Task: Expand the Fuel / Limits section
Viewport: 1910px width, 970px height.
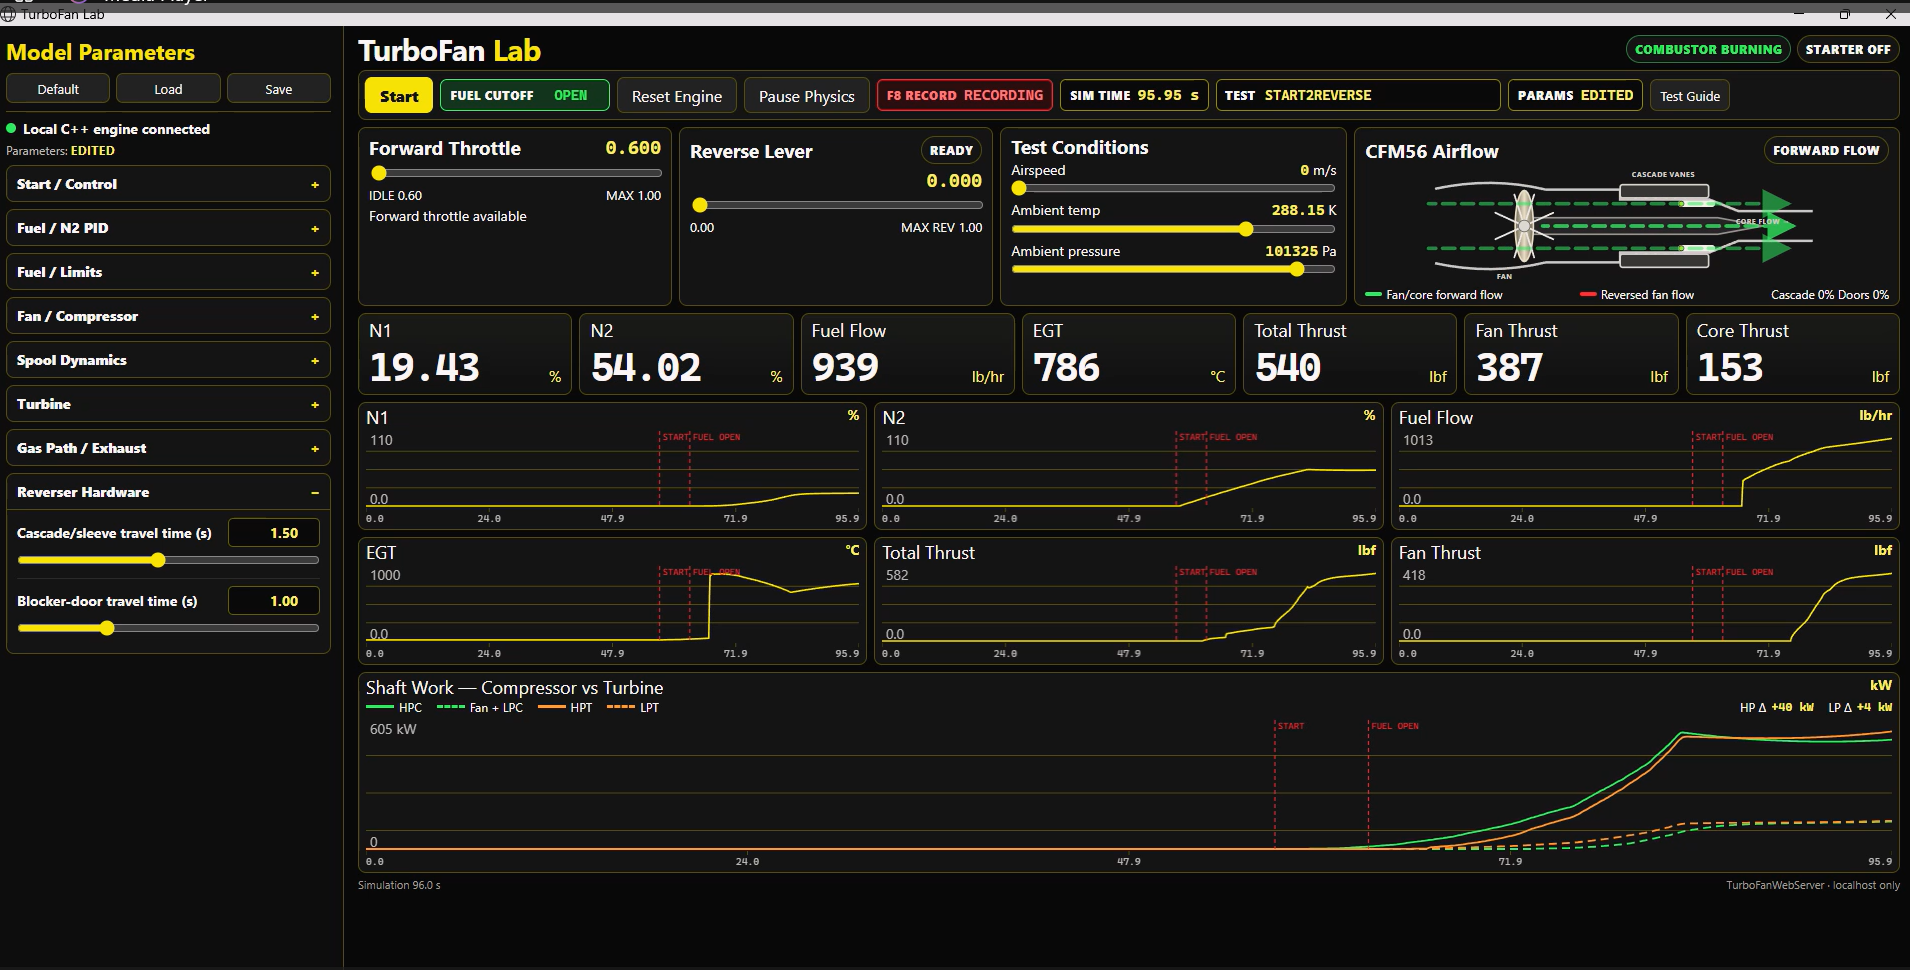Action: pyautogui.click(x=168, y=272)
